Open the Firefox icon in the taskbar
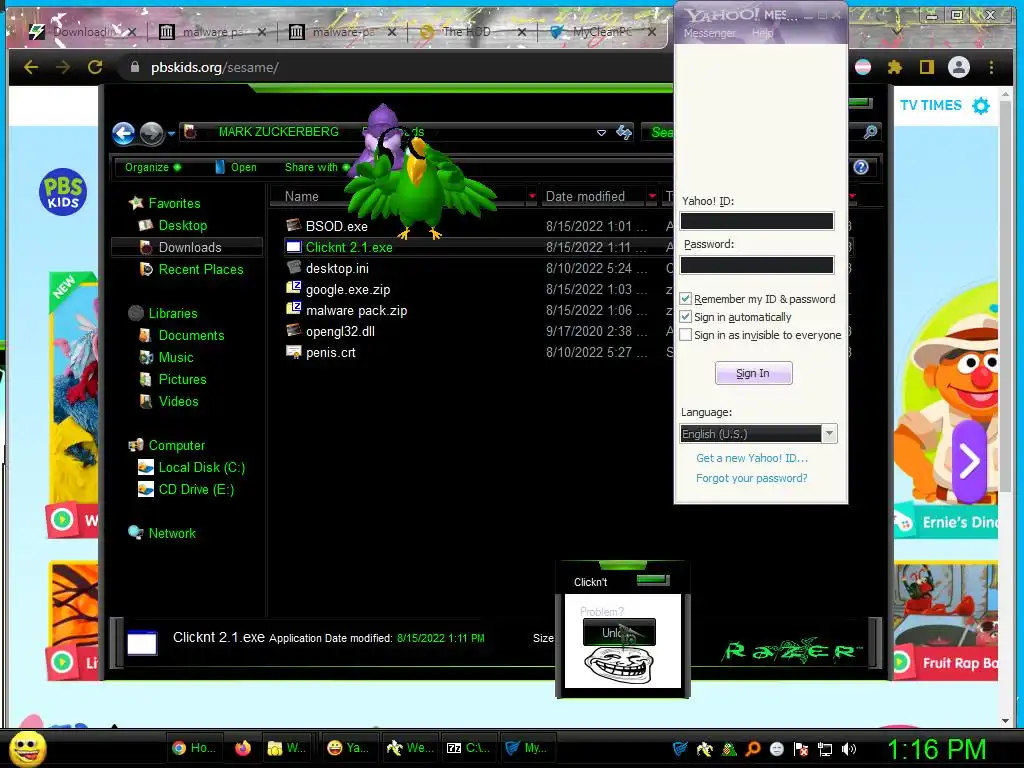 tap(243, 748)
